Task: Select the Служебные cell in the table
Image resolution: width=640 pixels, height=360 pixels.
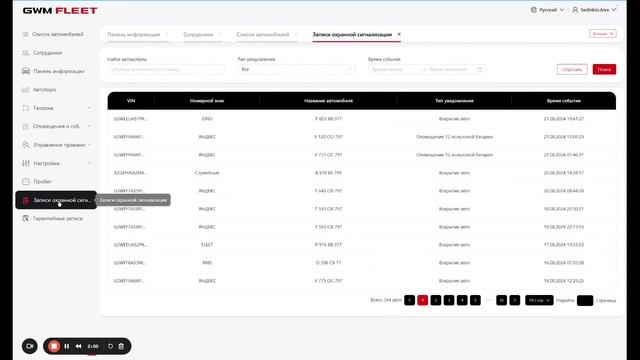Action: point(207,173)
